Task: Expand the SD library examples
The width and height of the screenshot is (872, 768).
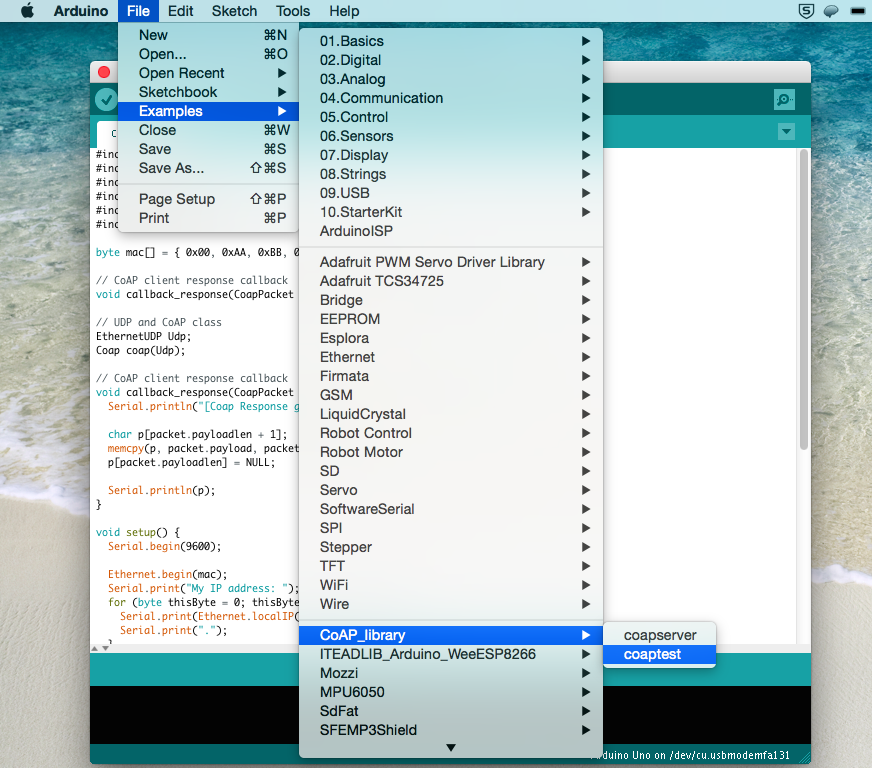Action: click(x=451, y=471)
